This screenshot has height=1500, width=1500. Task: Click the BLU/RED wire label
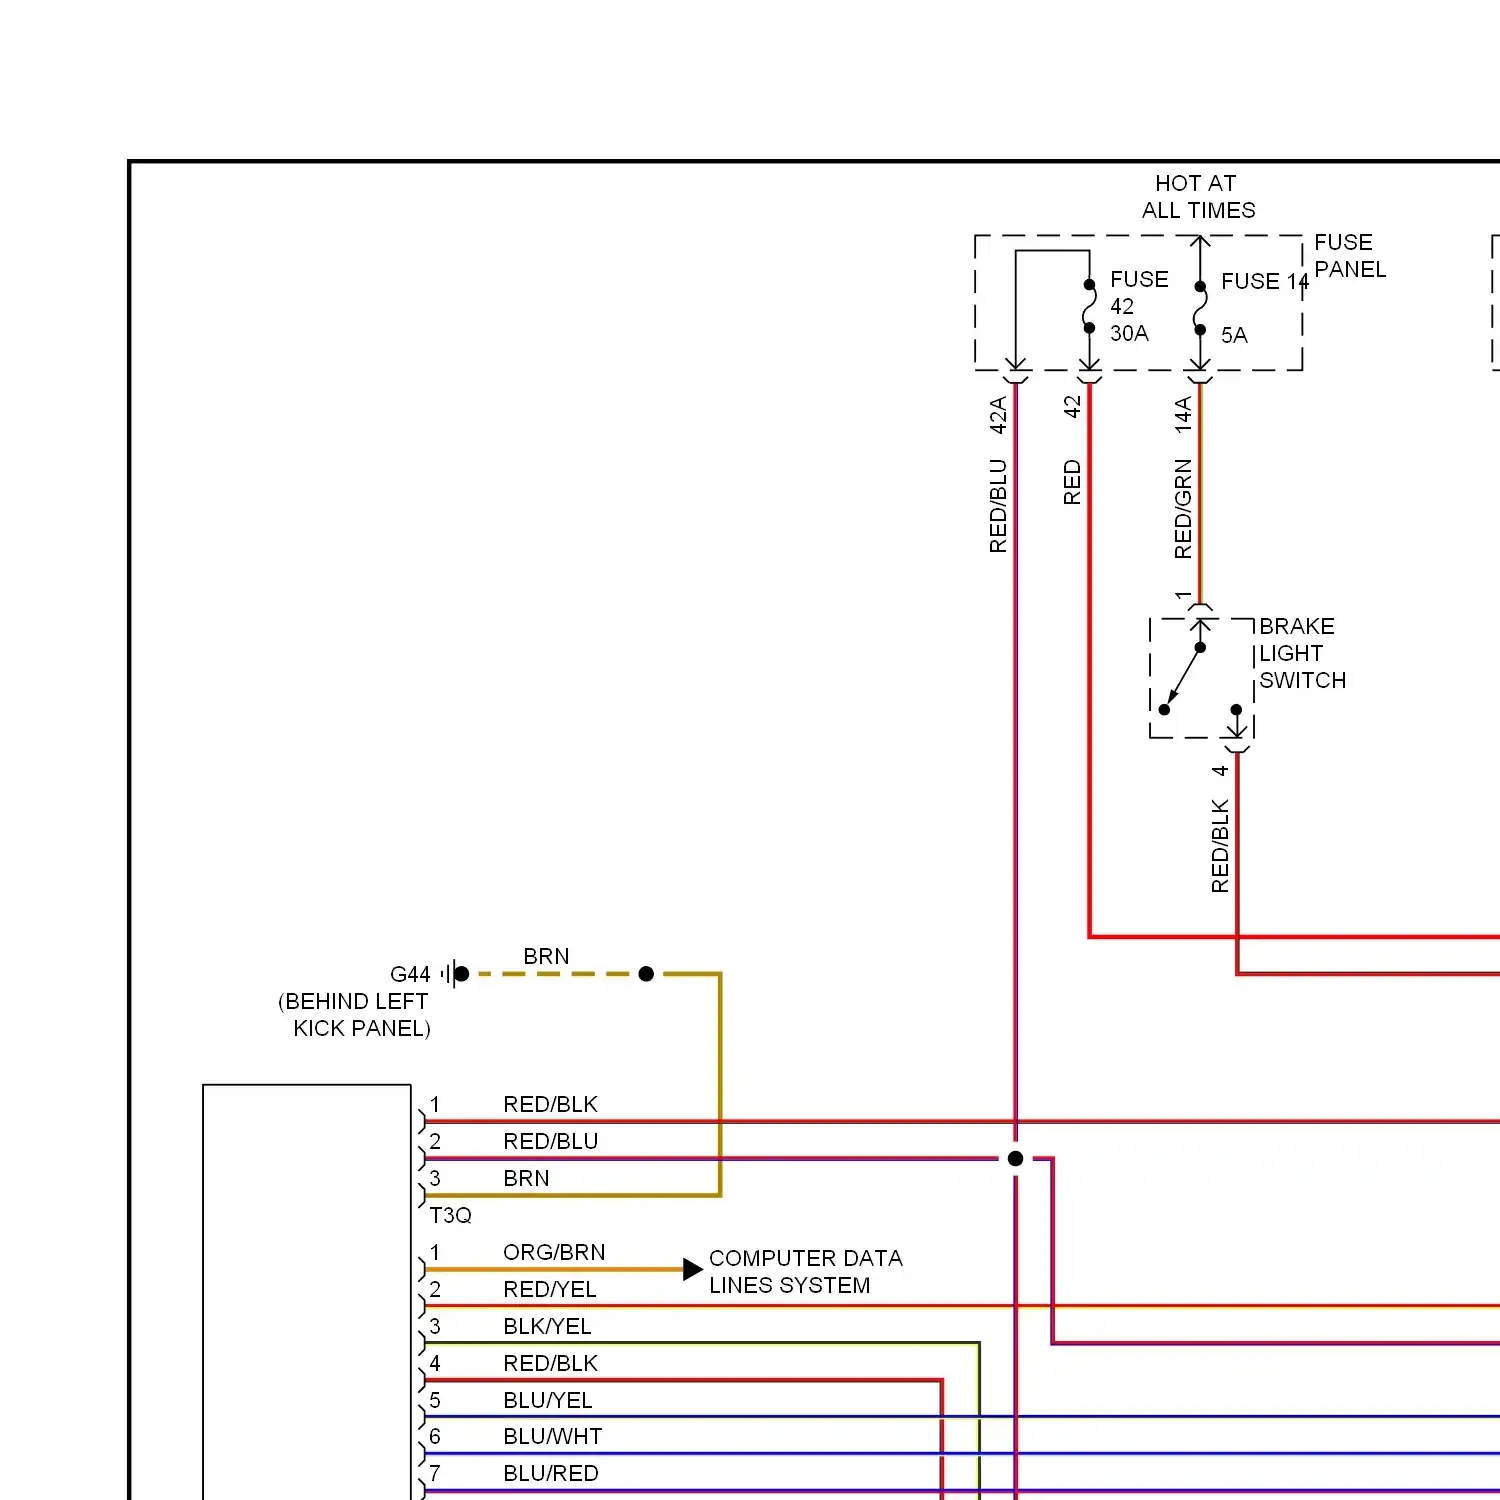(x=551, y=1473)
